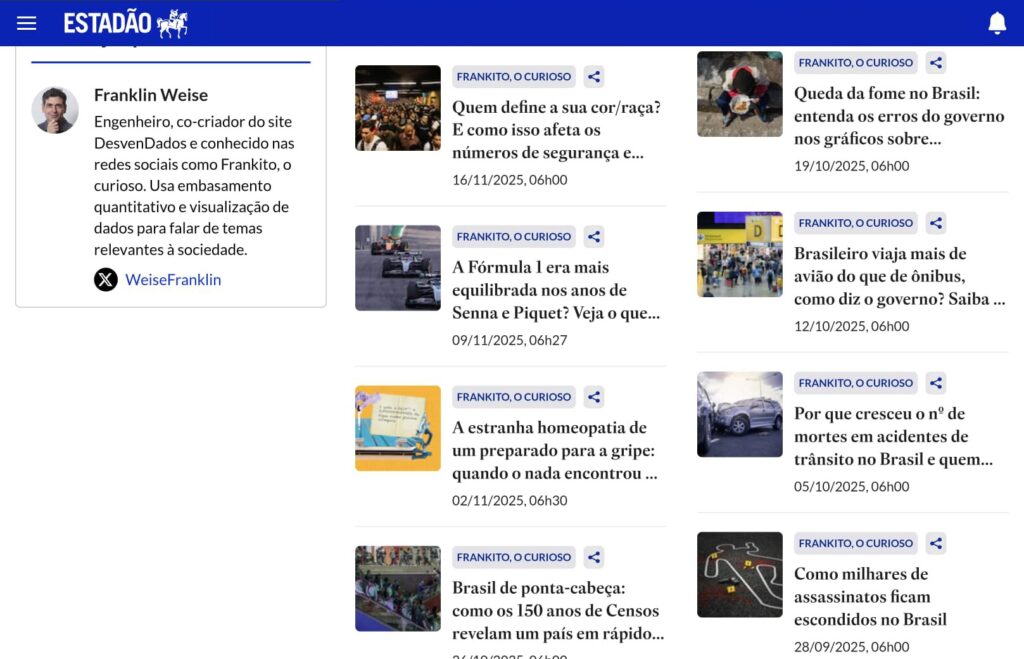Viewport: 1024px width, 659px height.
Task: Share the homeopatia article
Action: point(594,397)
